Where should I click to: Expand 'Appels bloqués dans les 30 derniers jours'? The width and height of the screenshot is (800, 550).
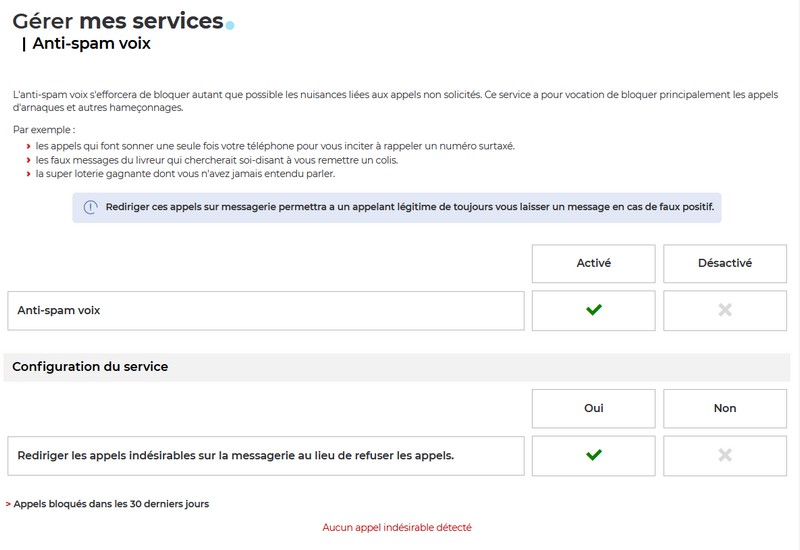click(111, 504)
